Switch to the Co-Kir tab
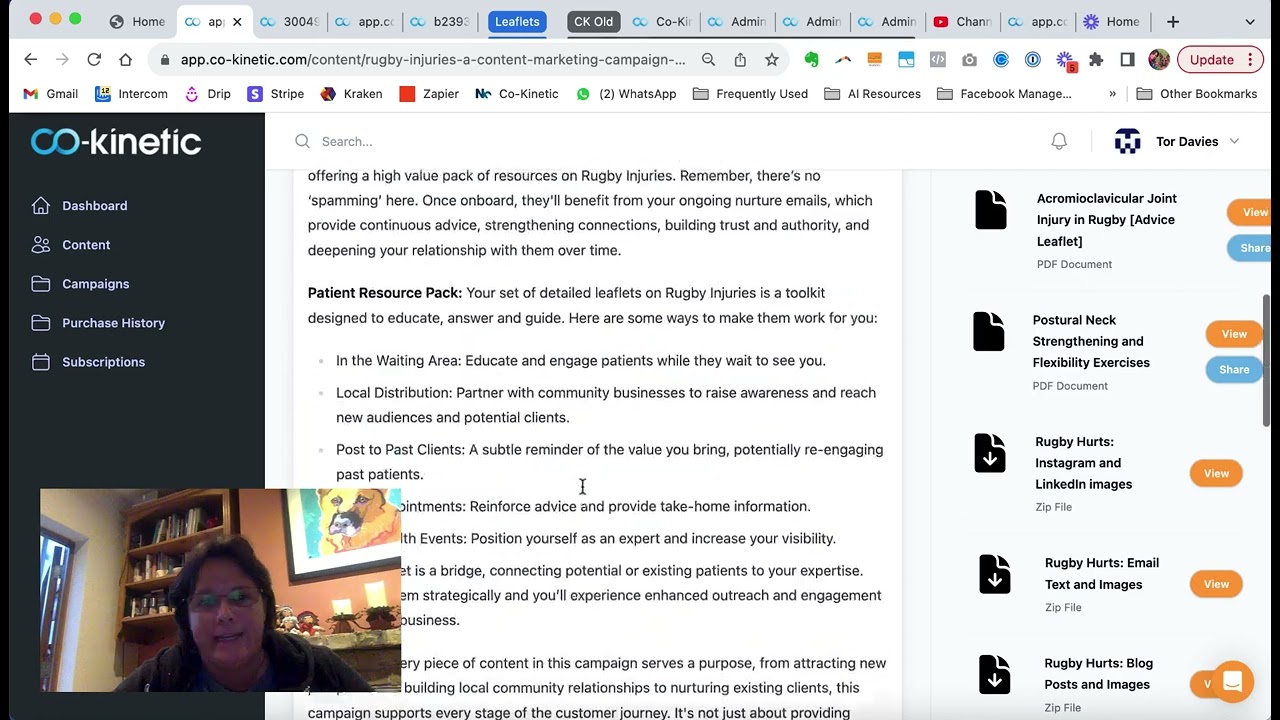 pyautogui.click(x=661, y=21)
